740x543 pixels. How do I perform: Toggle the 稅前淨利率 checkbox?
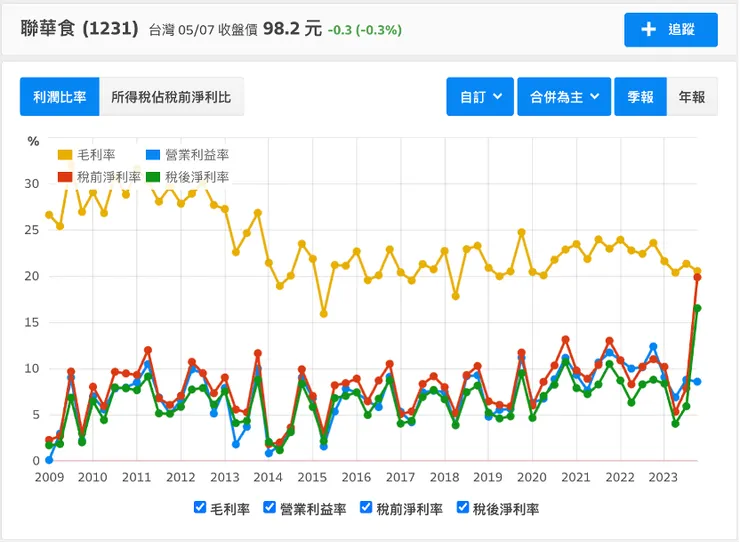point(366,507)
